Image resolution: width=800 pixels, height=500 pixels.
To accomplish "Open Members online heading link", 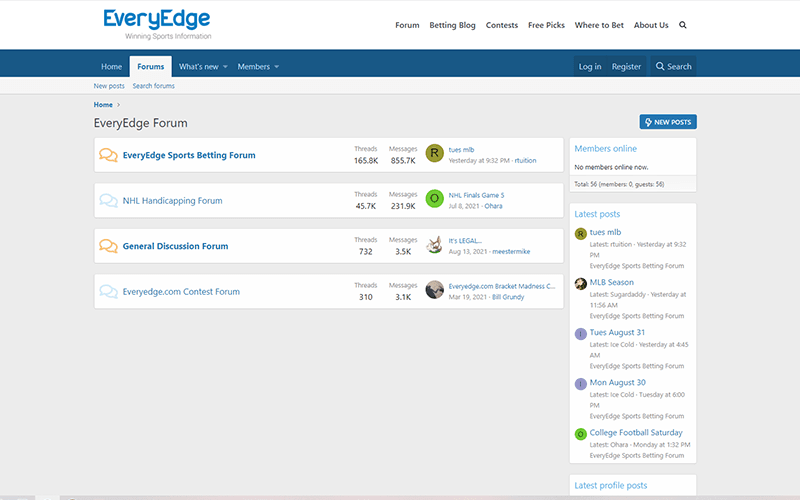I will click(606, 148).
